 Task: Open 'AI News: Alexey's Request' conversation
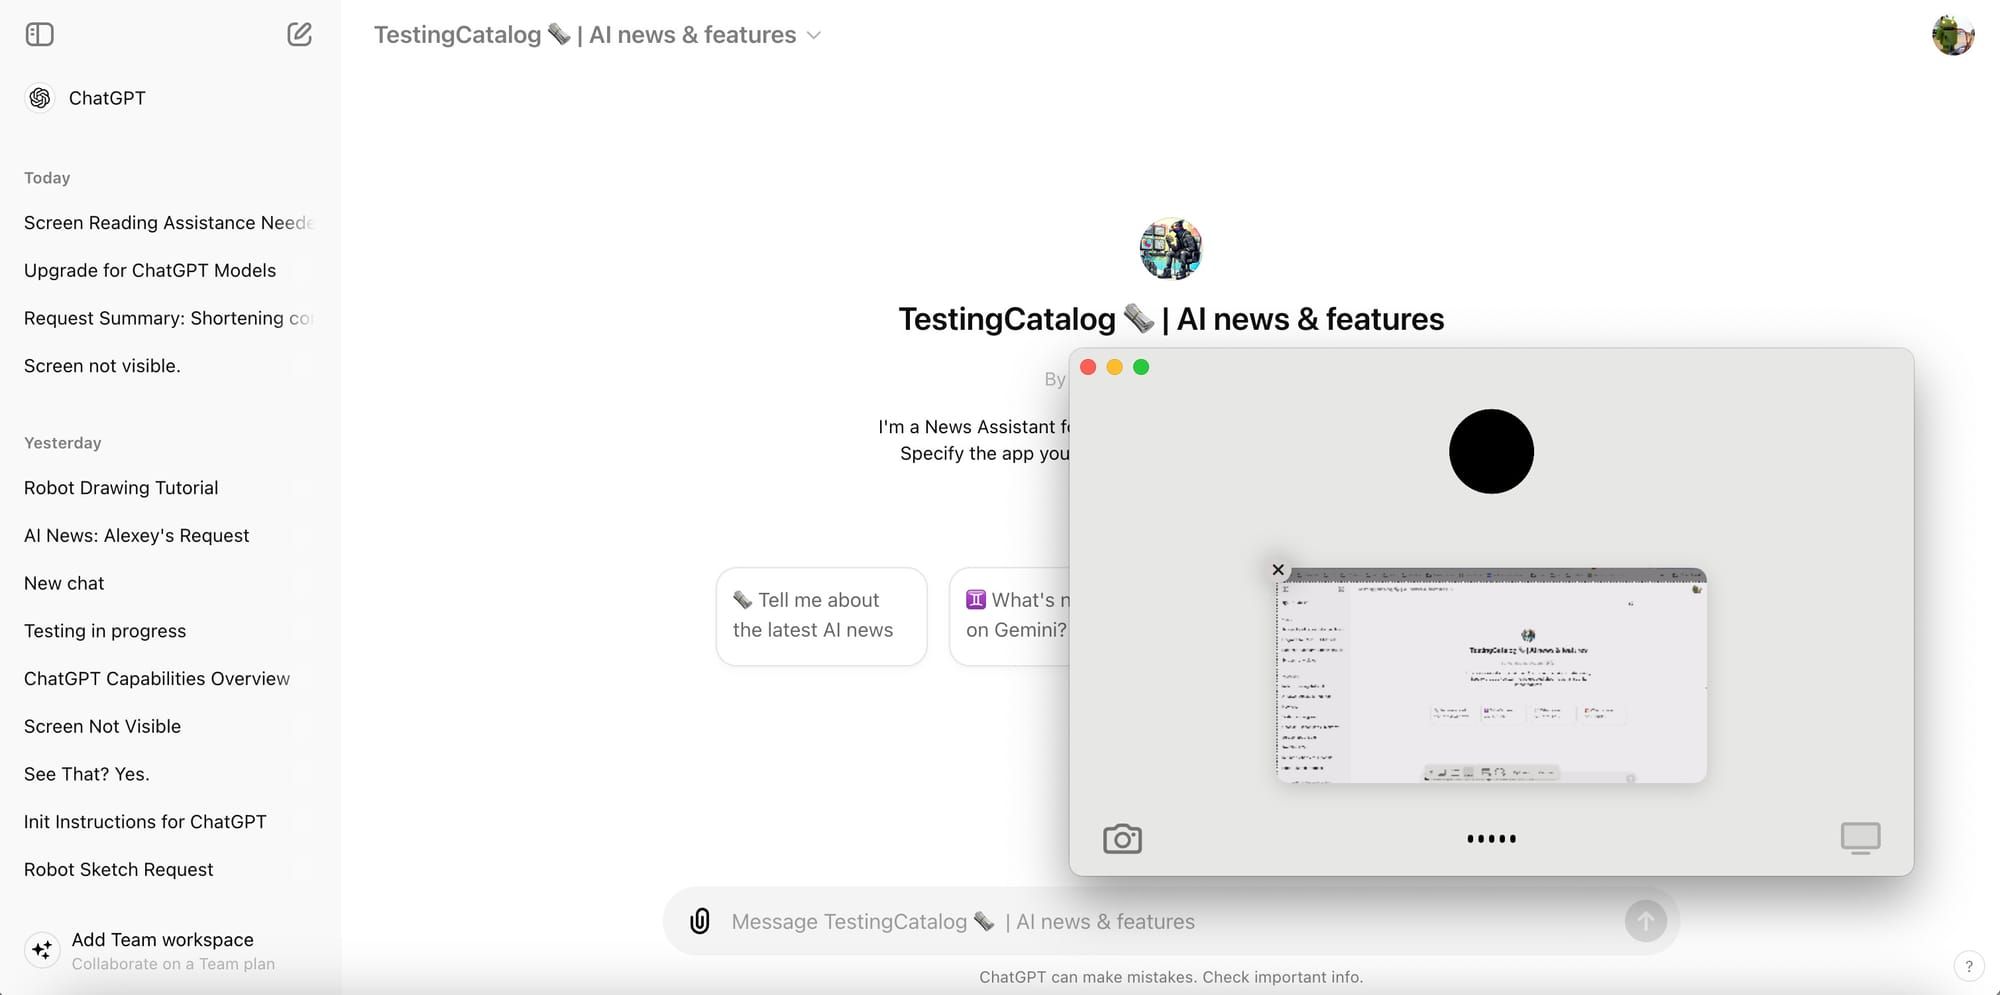coord(136,535)
